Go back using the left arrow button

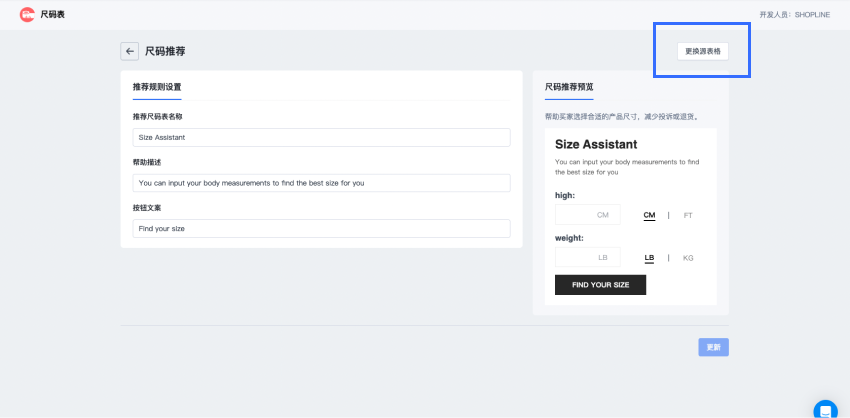[129, 51]
